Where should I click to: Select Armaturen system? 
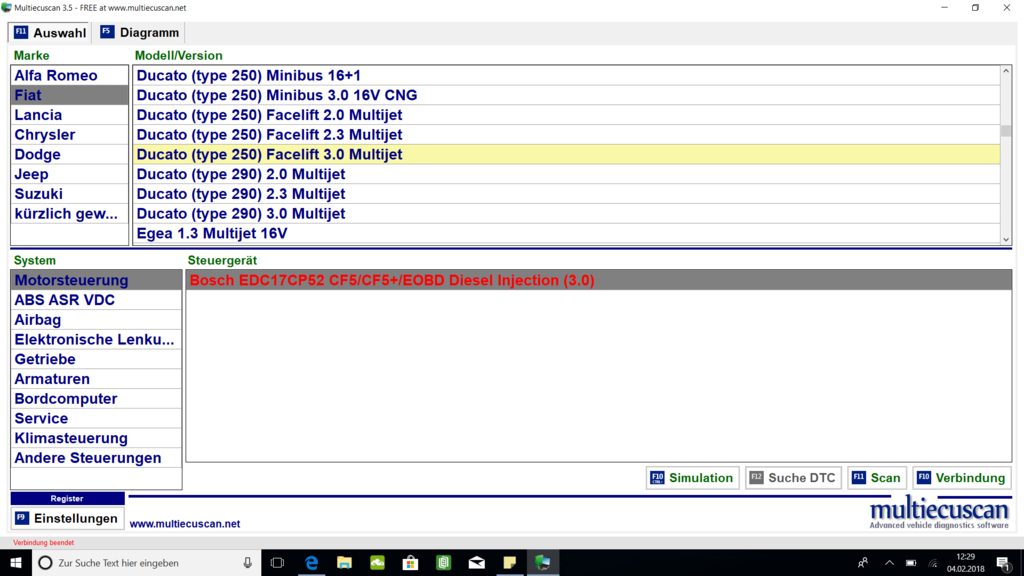tap(96, 379)
